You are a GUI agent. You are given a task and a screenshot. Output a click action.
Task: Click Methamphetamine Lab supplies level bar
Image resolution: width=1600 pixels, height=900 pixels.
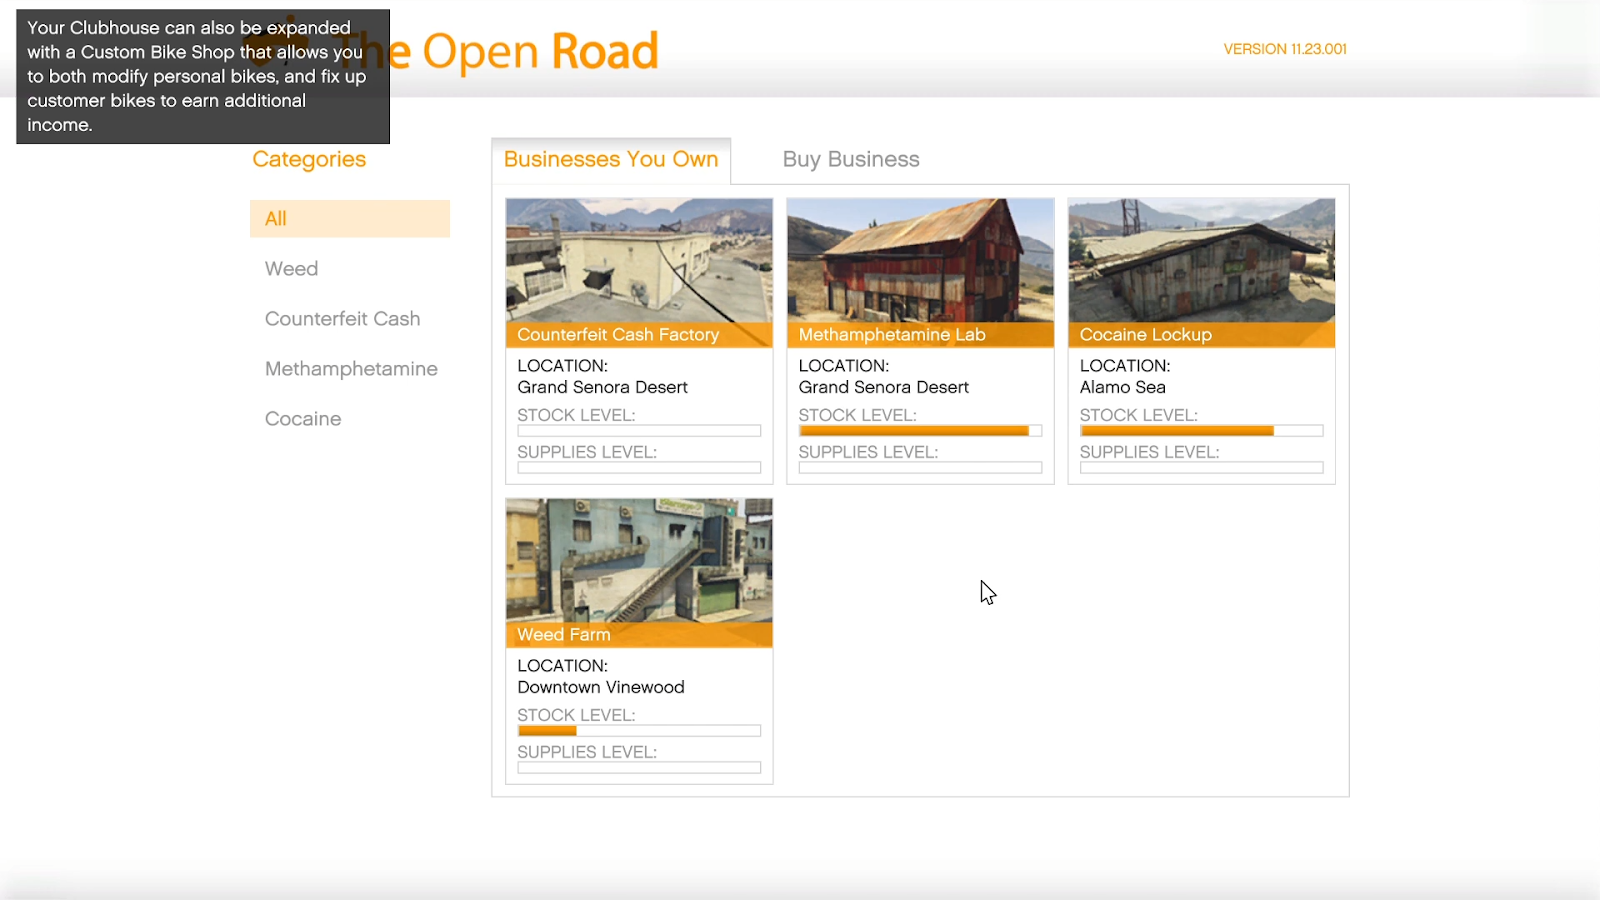[920, 468]
